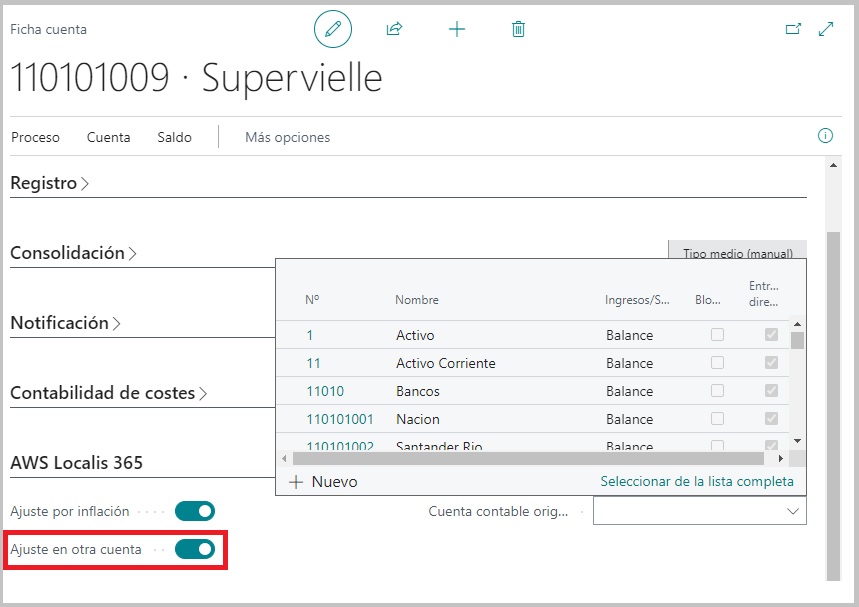Toggle Ajuste por inflación switch
The height and width of the screenshot is (607, 859).
(195, 511)
